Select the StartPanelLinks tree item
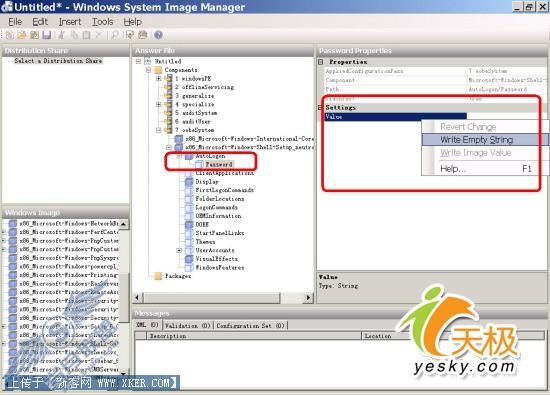 tap(220, 233)
